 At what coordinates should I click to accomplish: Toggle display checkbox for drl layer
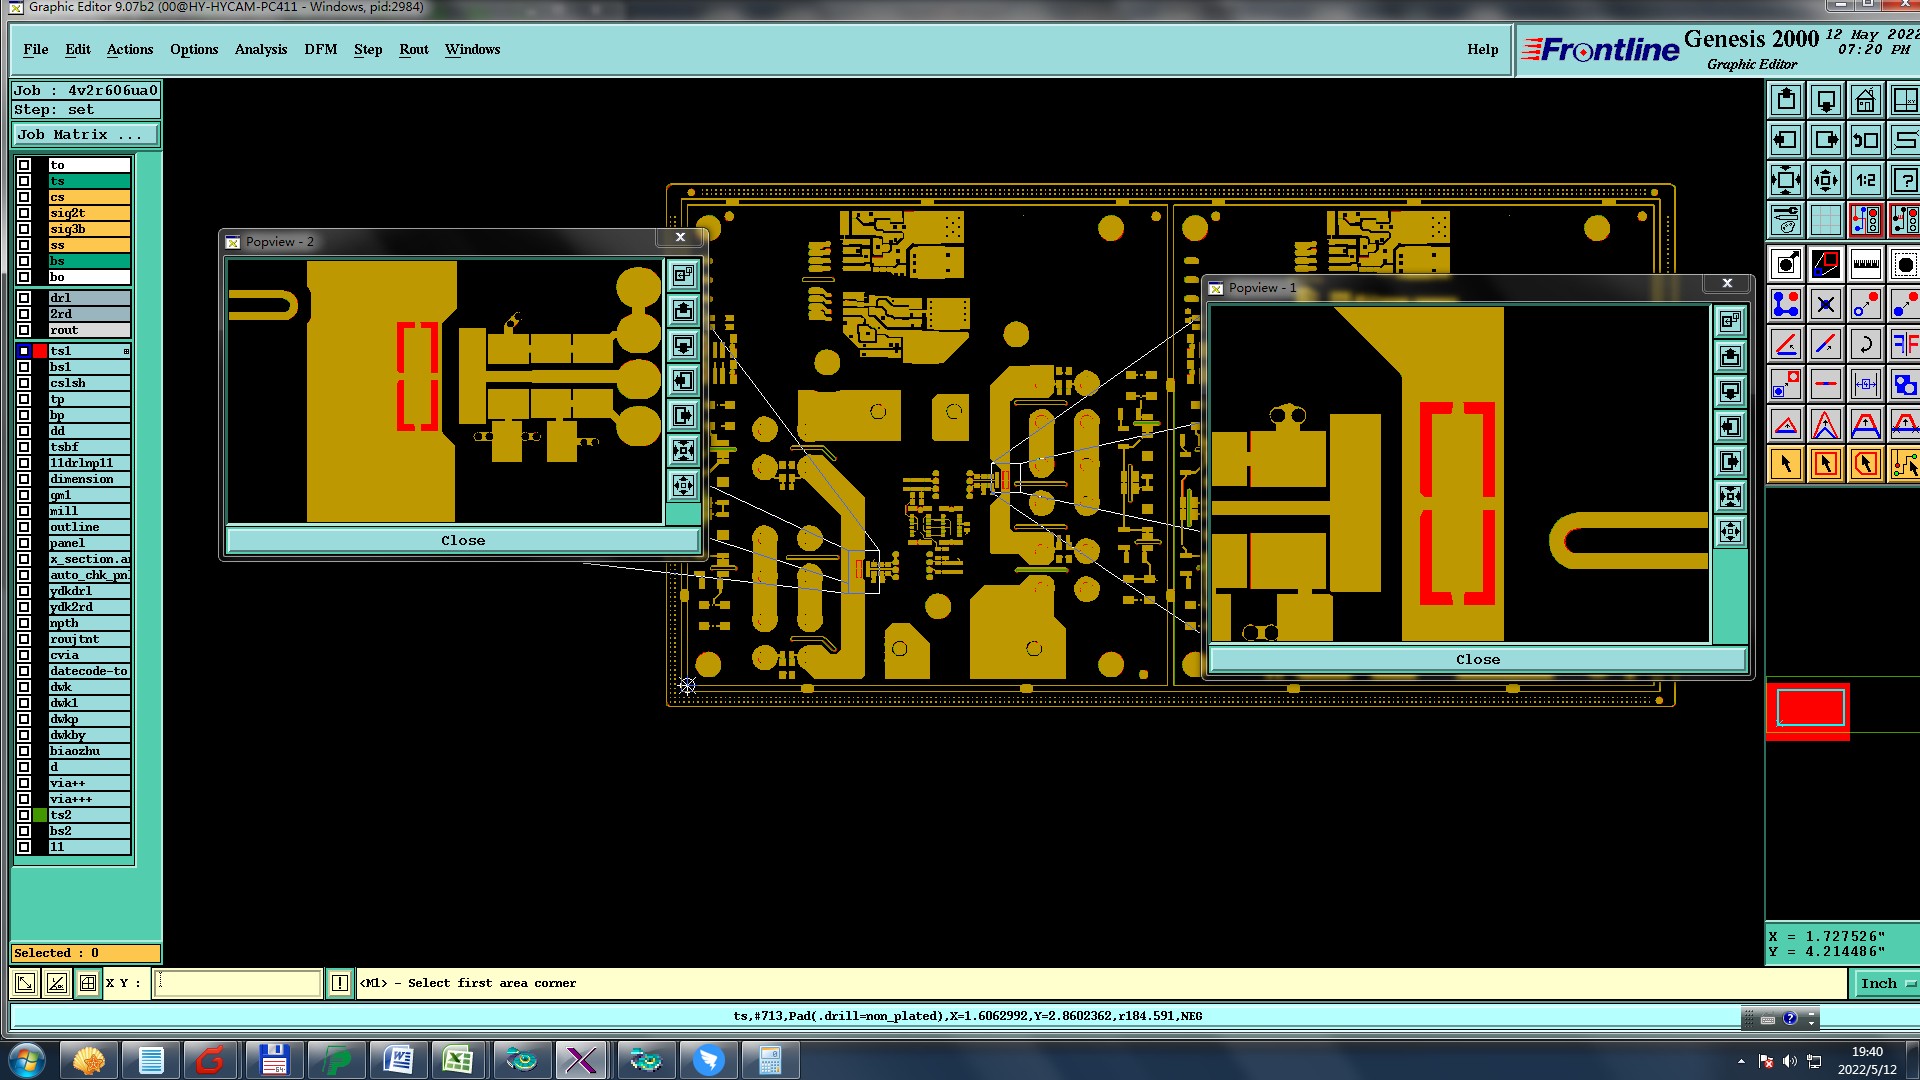24,298
